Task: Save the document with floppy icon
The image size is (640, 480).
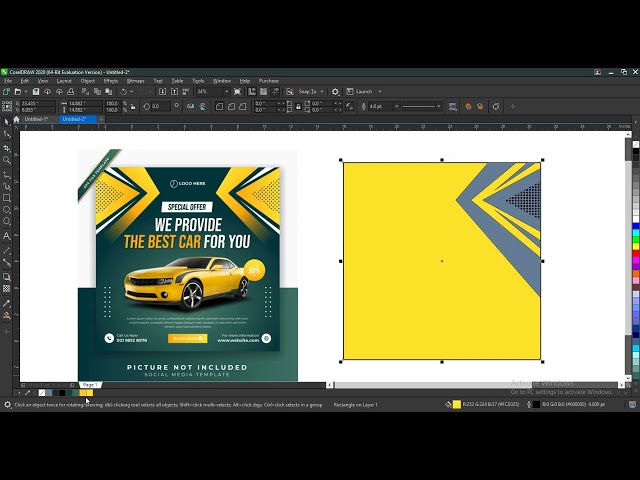Action: (x=36, y=91)
